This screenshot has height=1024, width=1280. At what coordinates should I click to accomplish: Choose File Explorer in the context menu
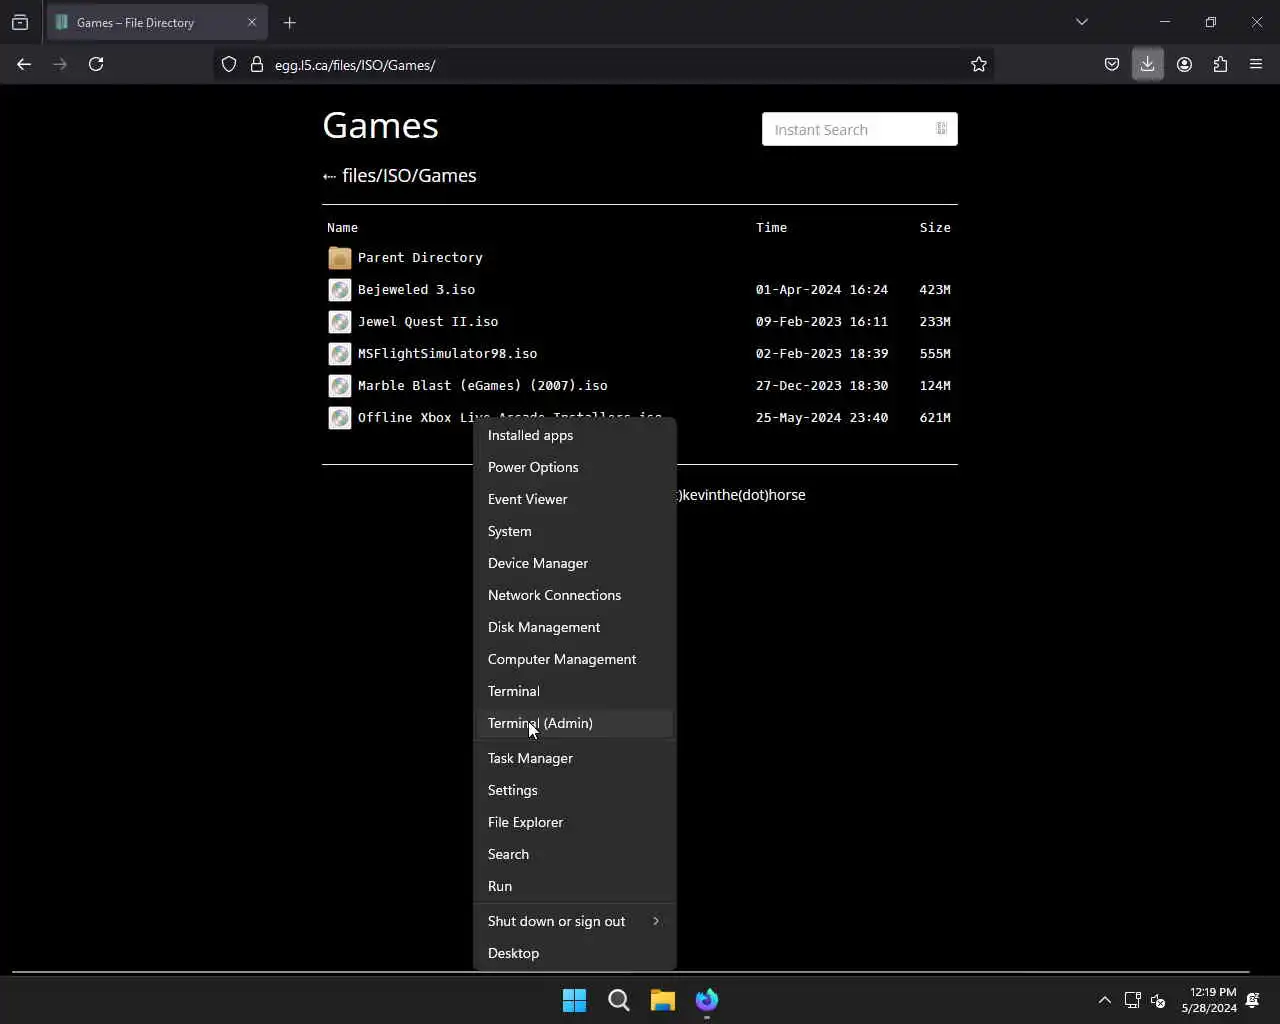575,822
